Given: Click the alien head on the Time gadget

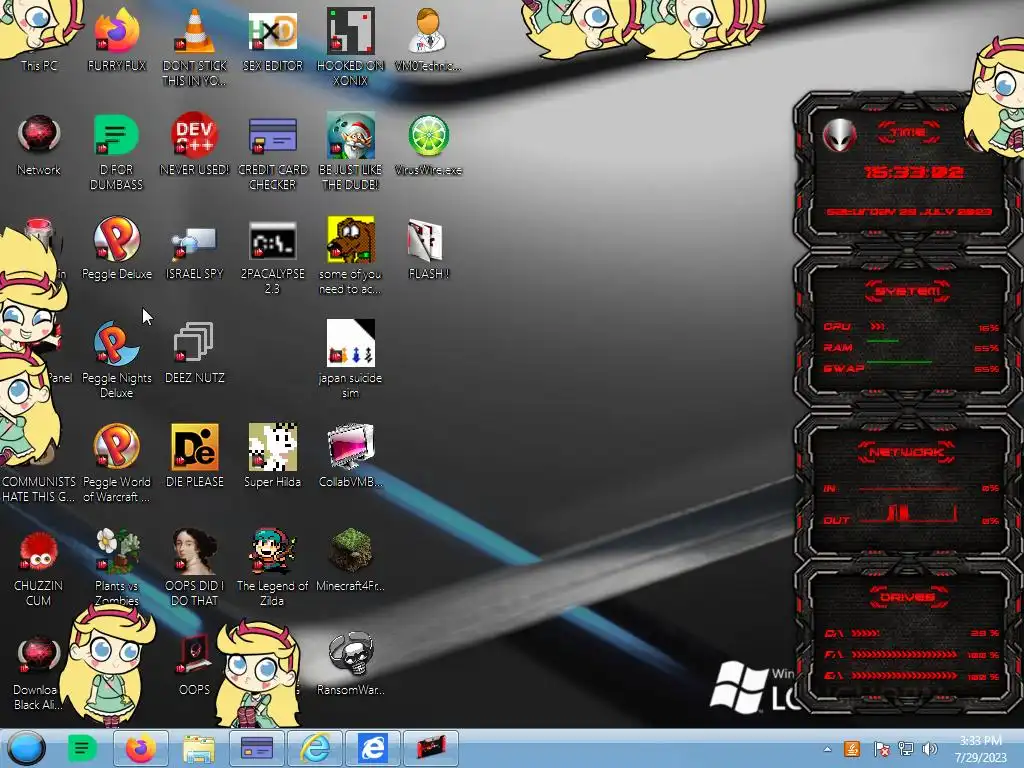Looking at the screenshot, I should 840,135.
